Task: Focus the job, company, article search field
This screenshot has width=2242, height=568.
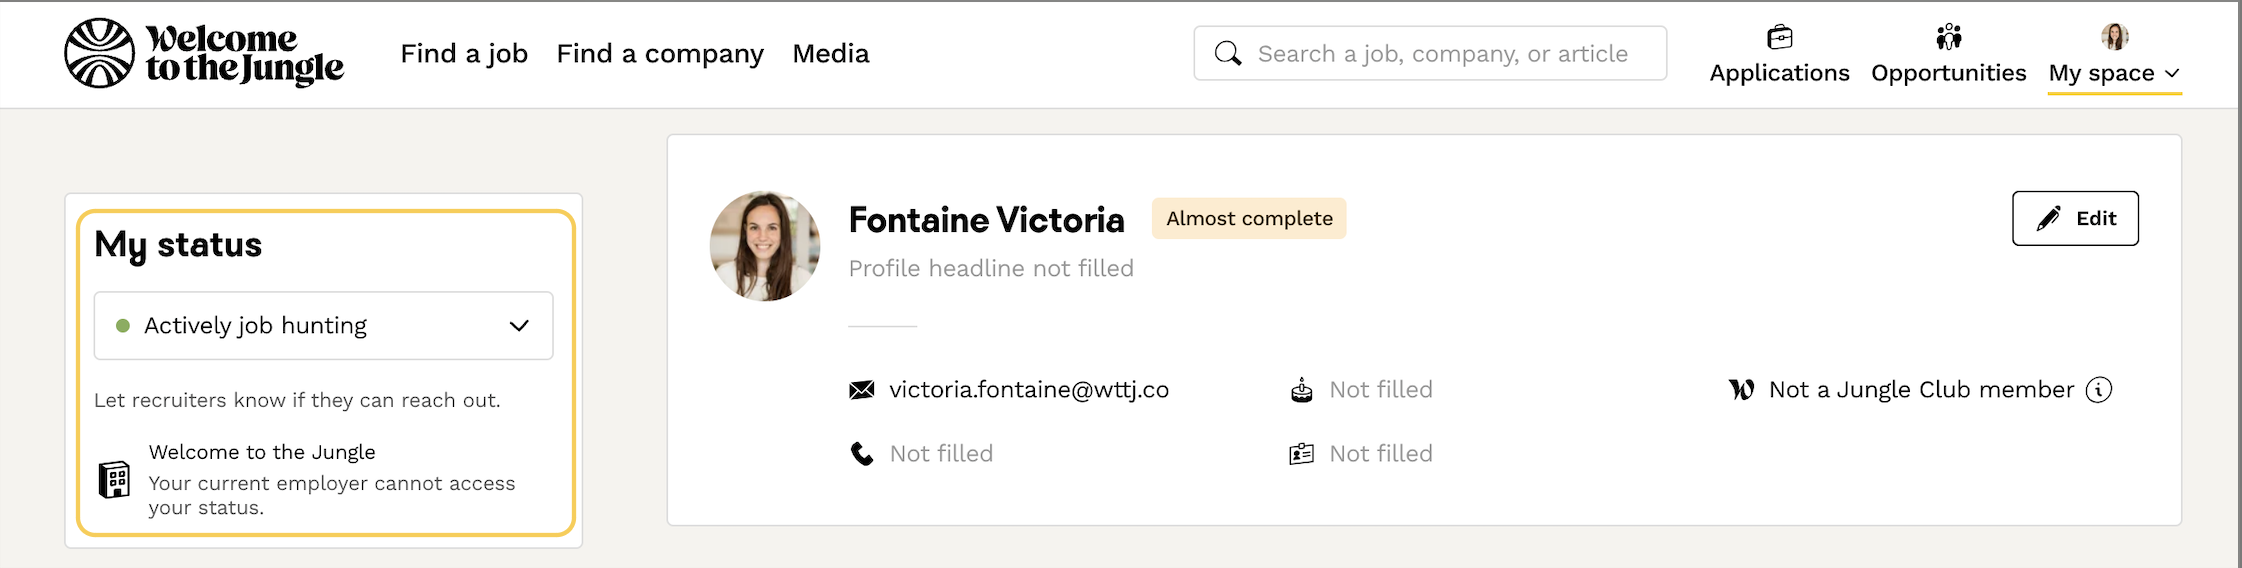Action: tap(1442, 53)
